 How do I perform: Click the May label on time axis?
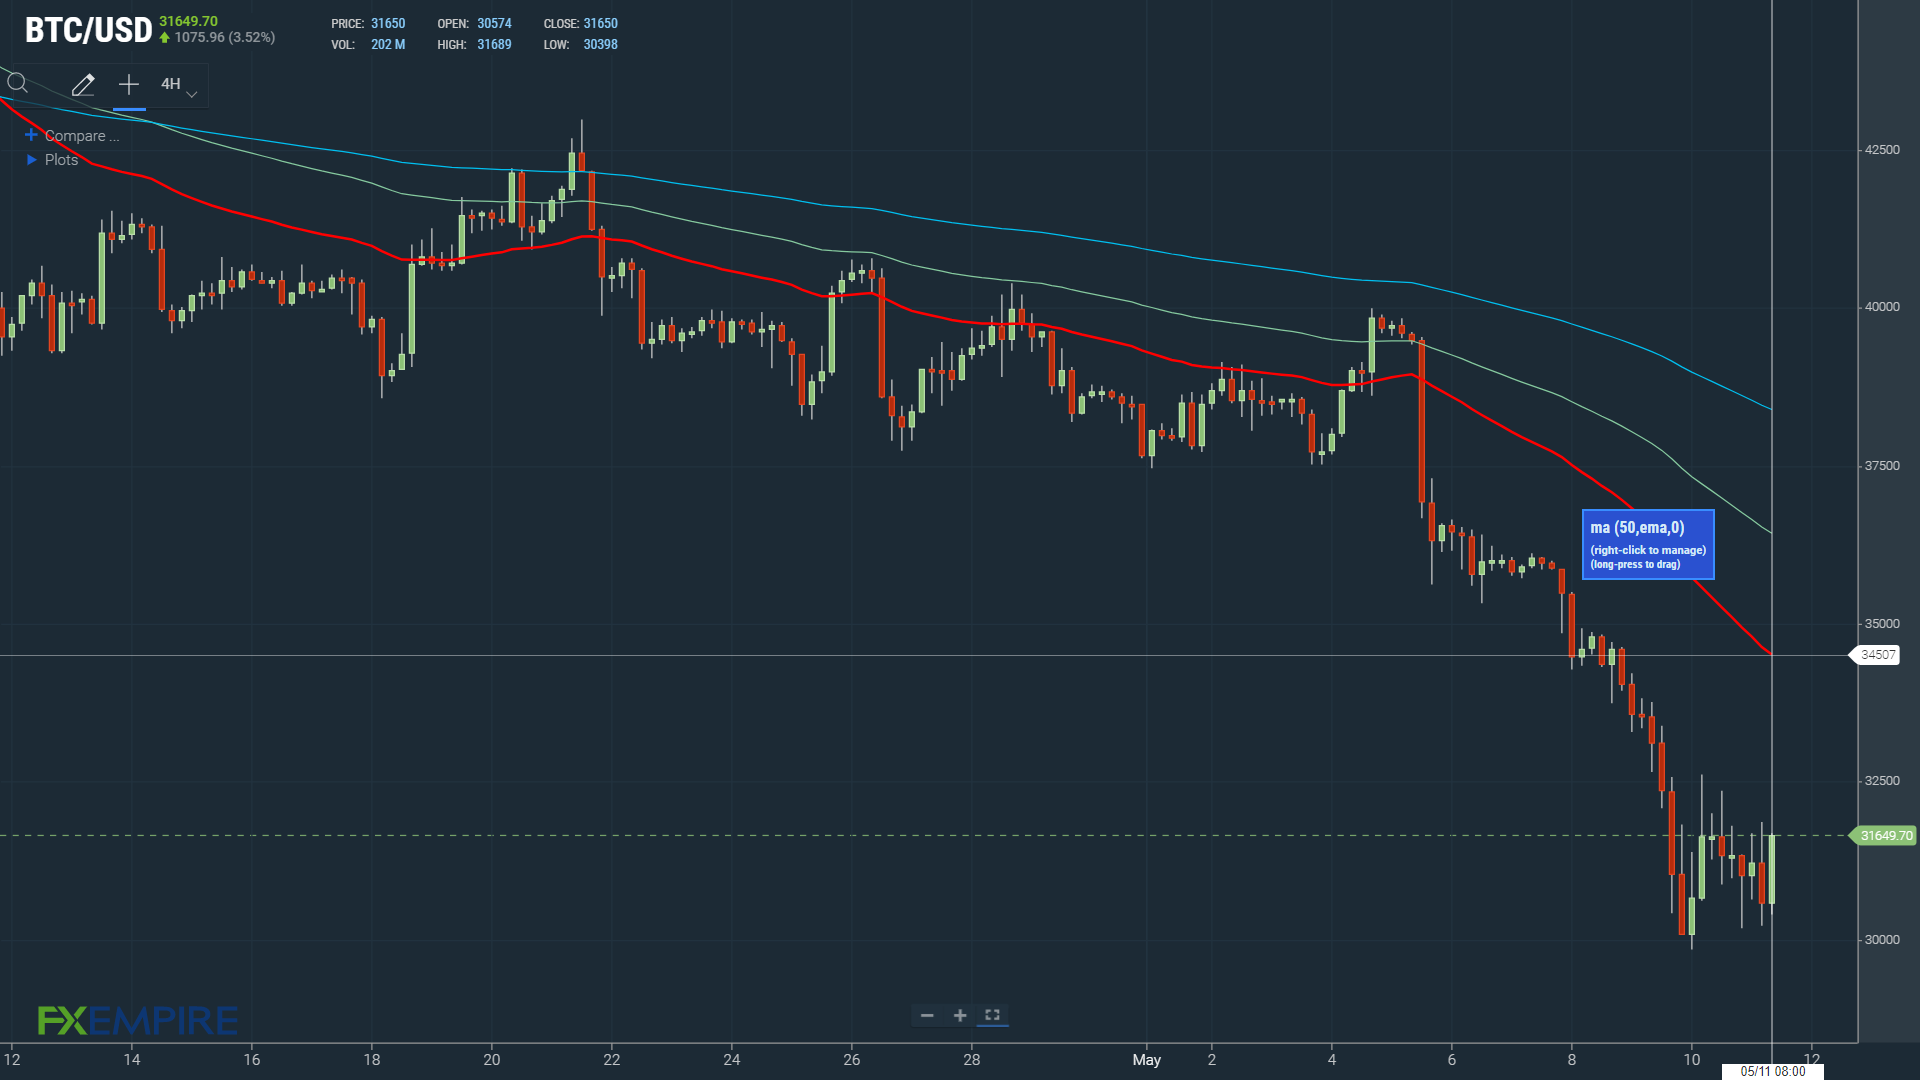click(x=1147, y=1060)
